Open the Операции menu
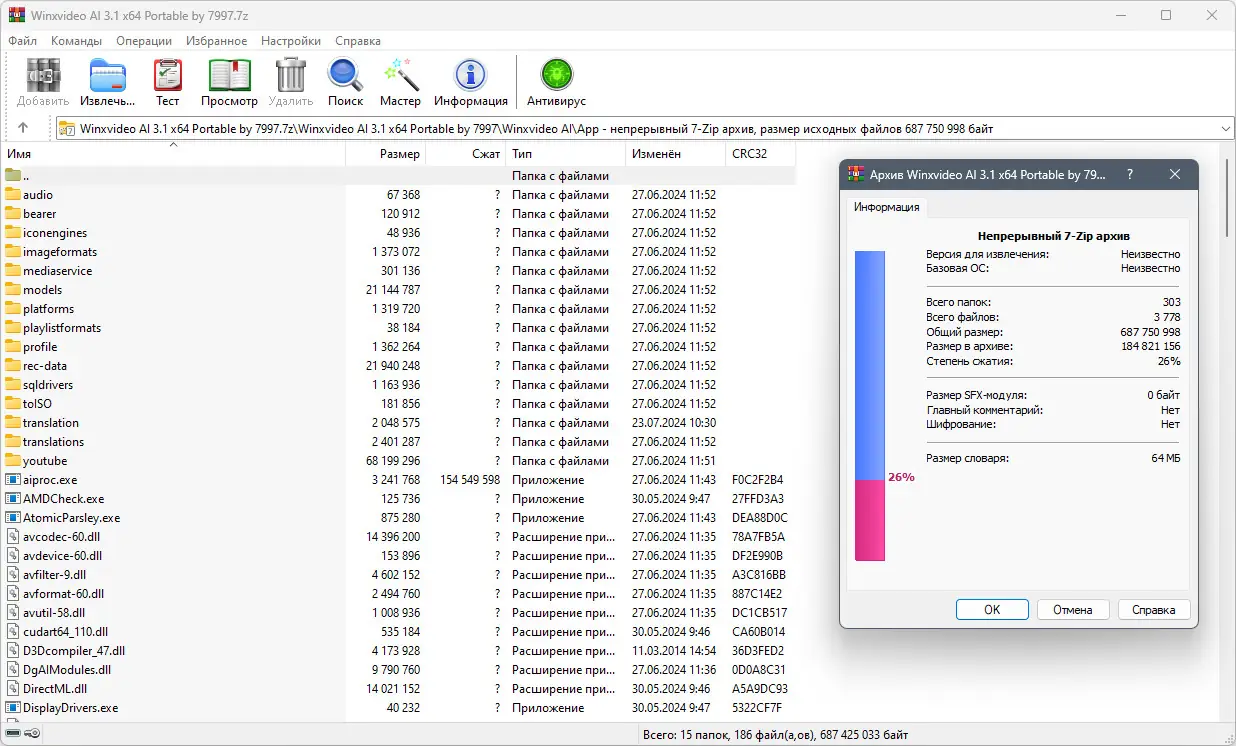Image resolution: width=1236 pixels, height=746 pixels. [x=144, y=41]
